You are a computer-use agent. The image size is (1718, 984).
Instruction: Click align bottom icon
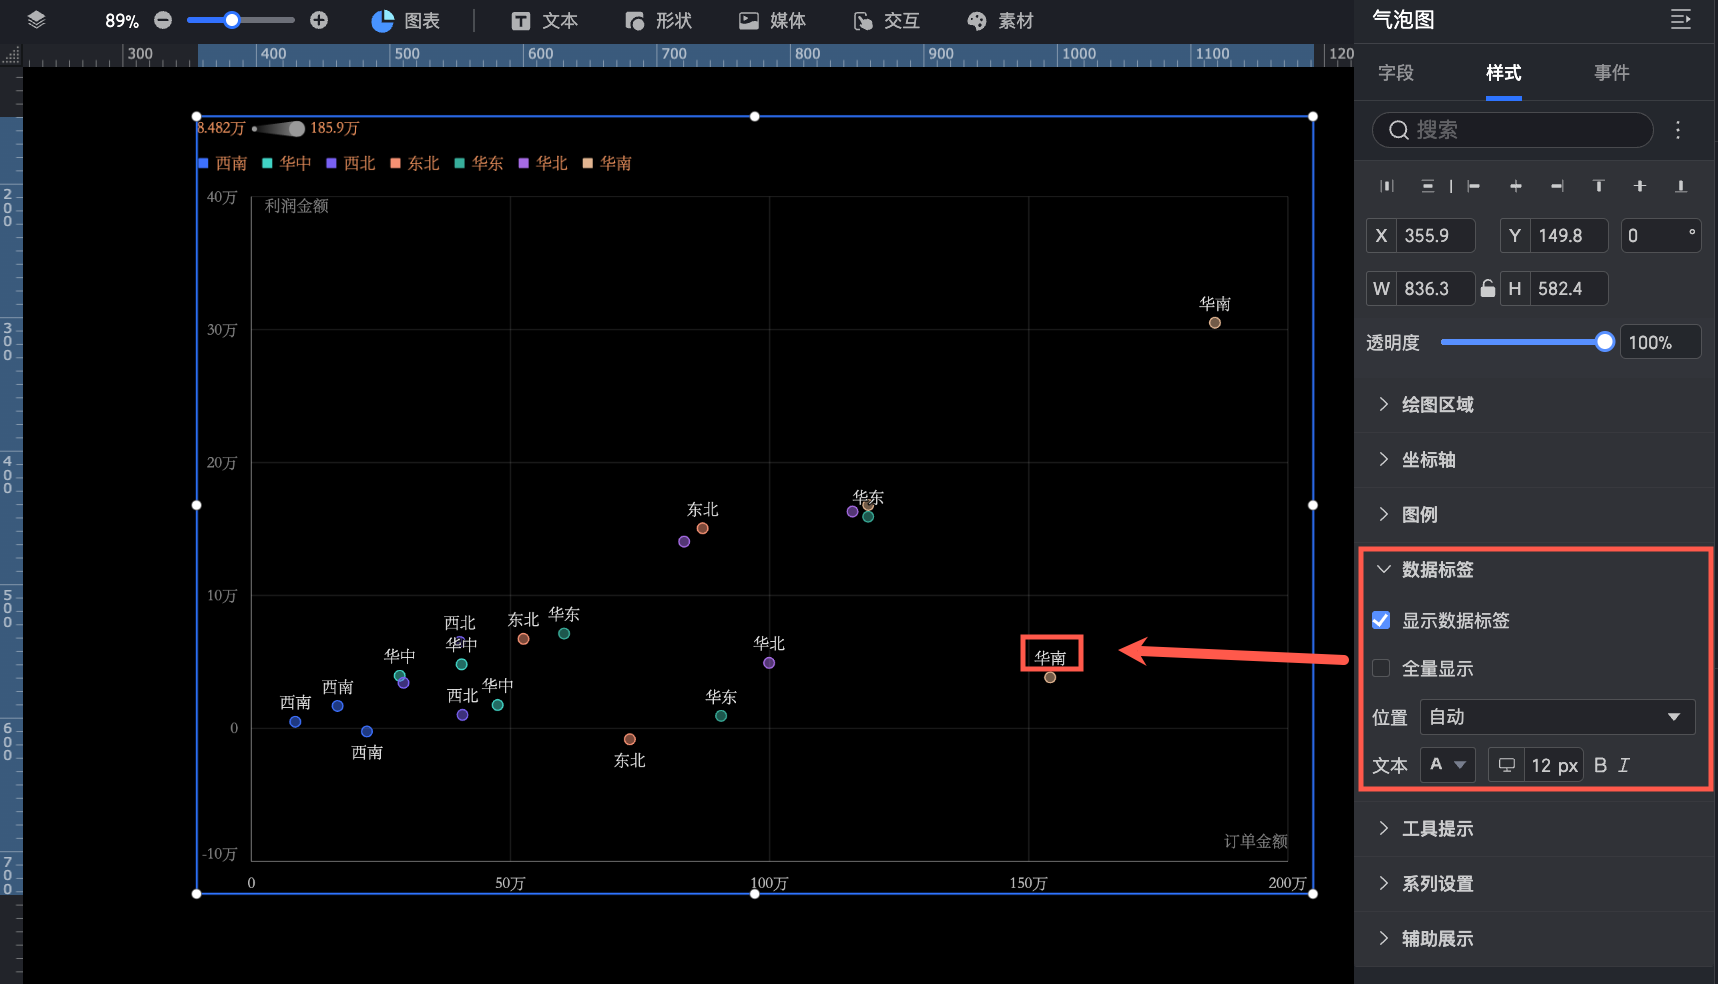pyautogui.click(x=1681, y=186)
